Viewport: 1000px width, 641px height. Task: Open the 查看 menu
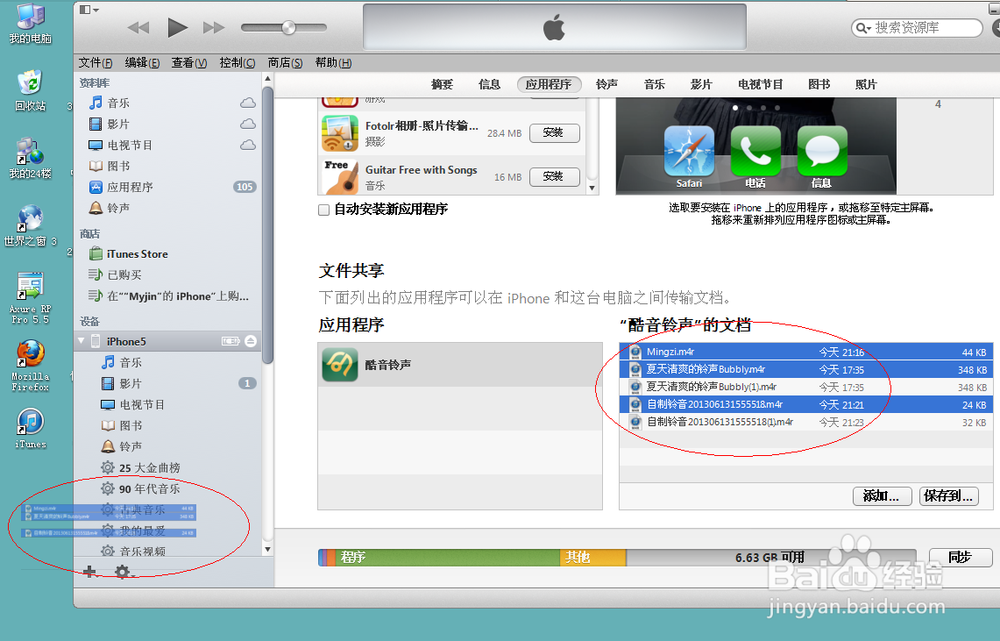189,63
